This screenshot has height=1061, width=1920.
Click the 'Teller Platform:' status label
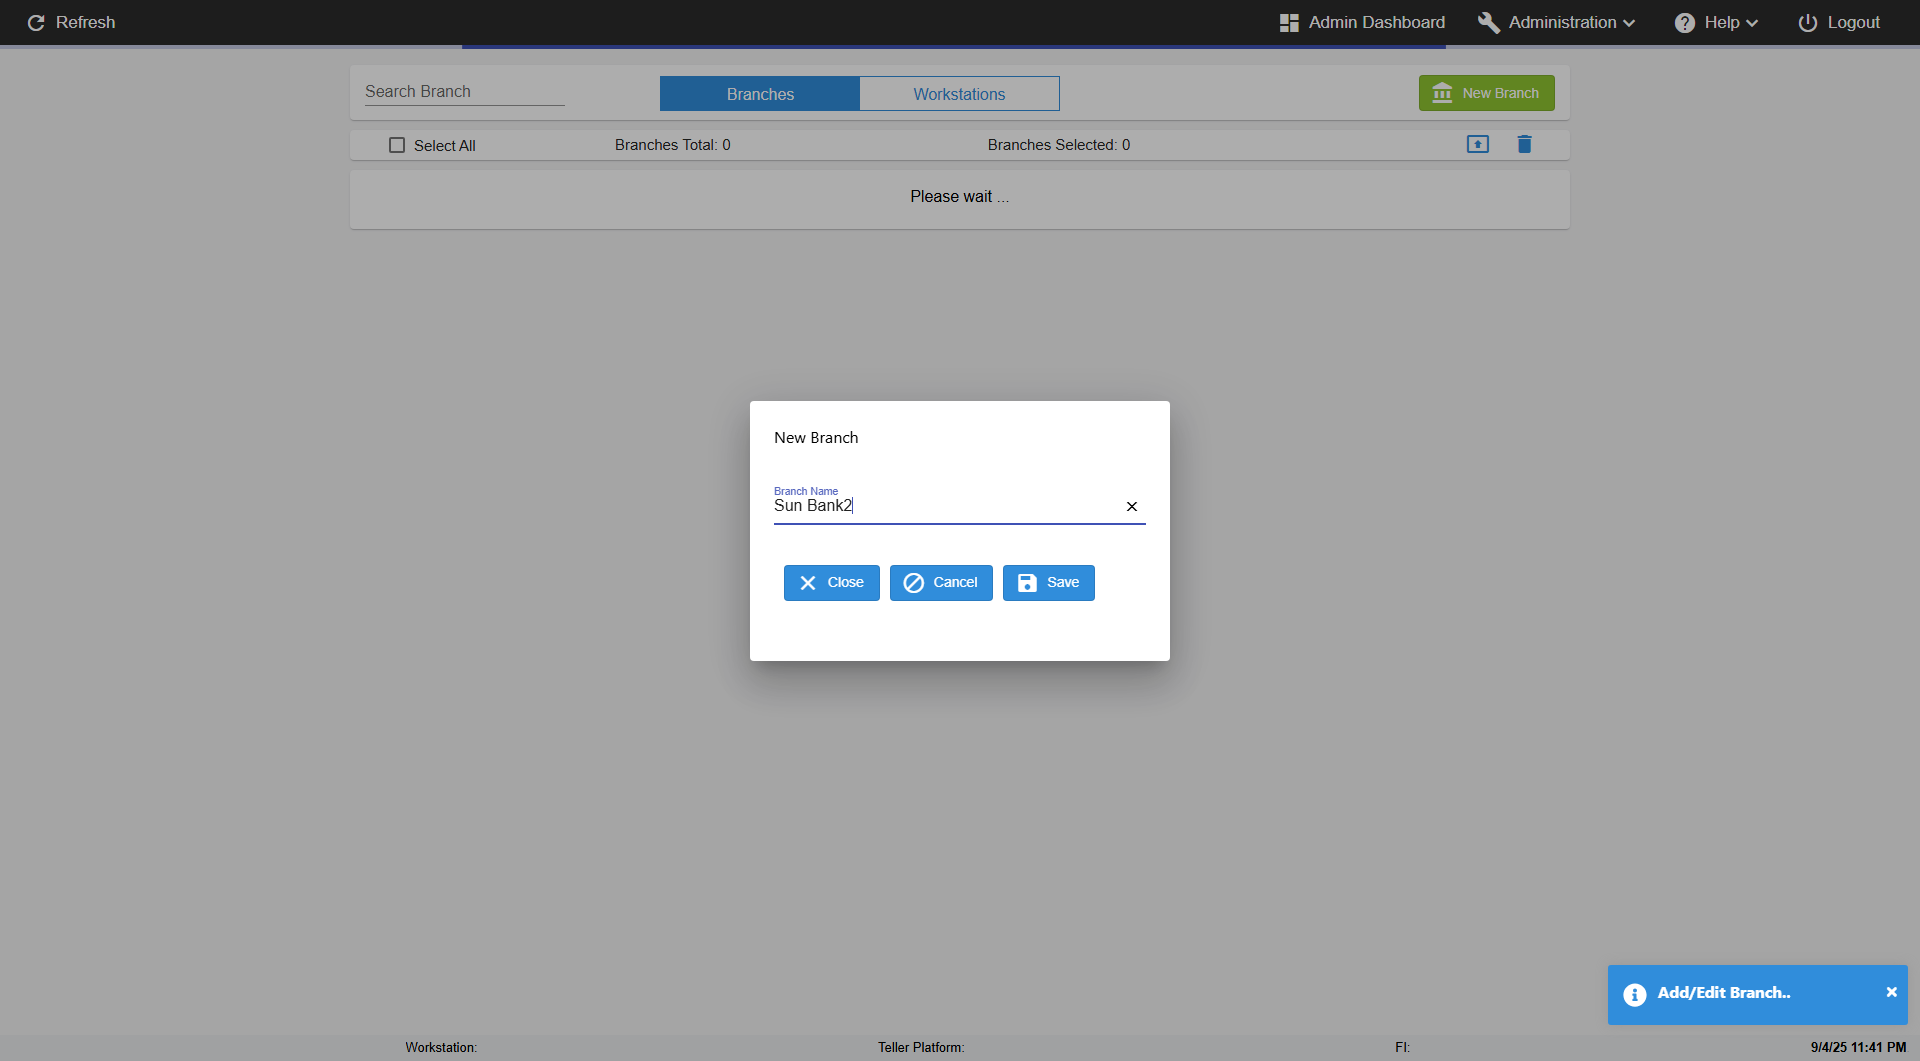(921, 1047)
